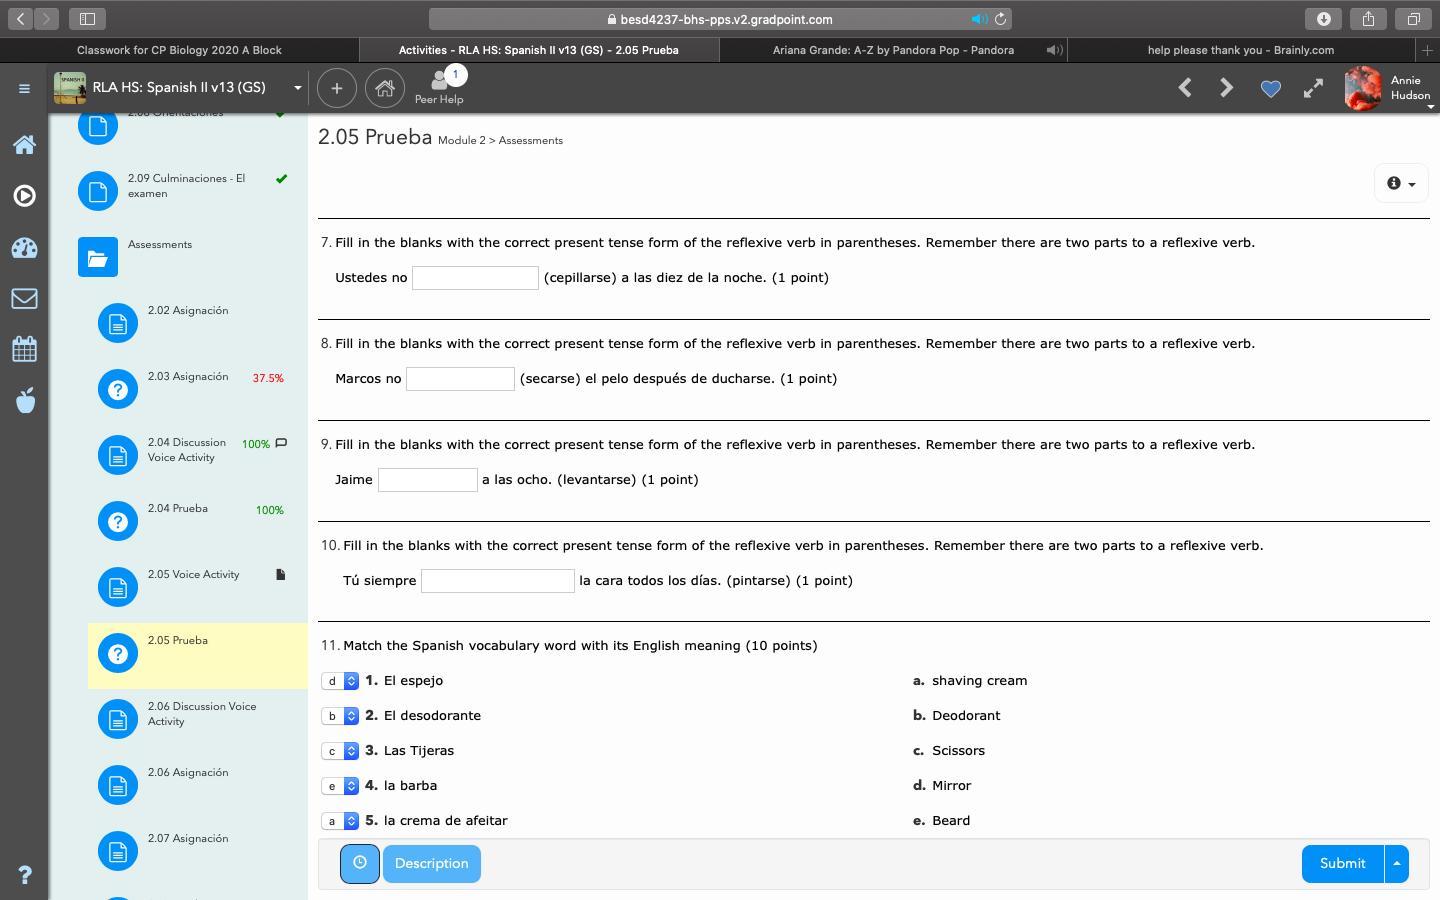Open the info dropdown menu
This screenshot has width=1440, height=900.
click(x=1401, y=183)
